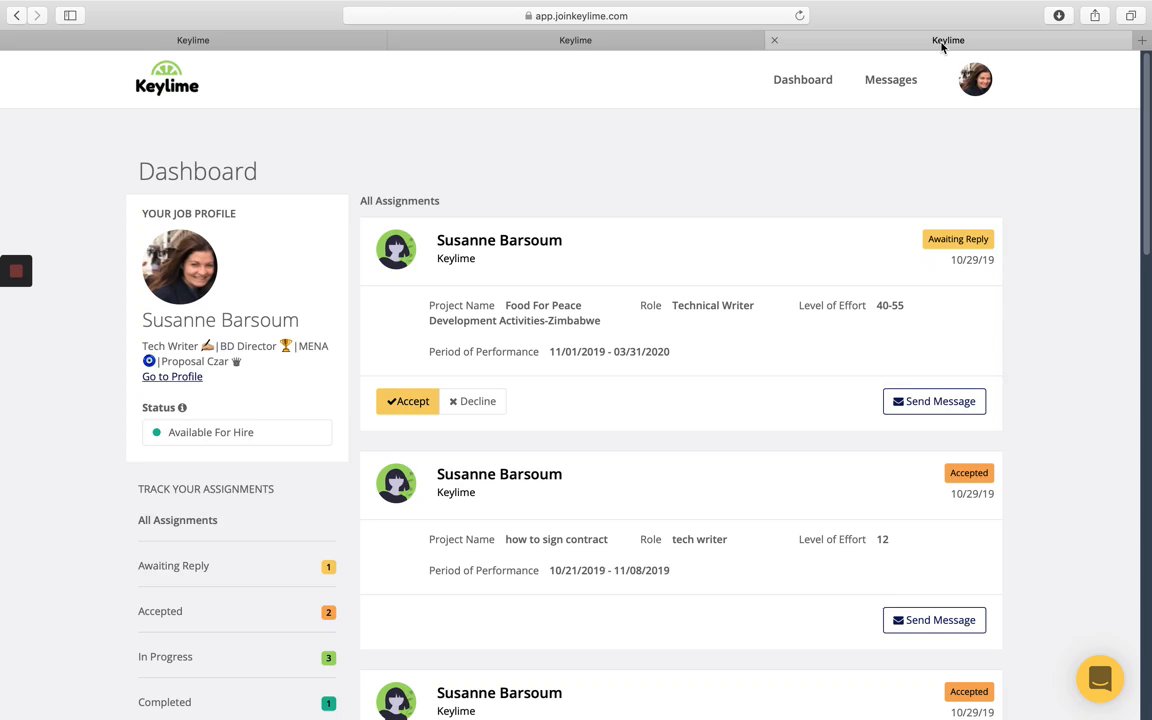Click the red stop recording button

click(x=16, y=271)
